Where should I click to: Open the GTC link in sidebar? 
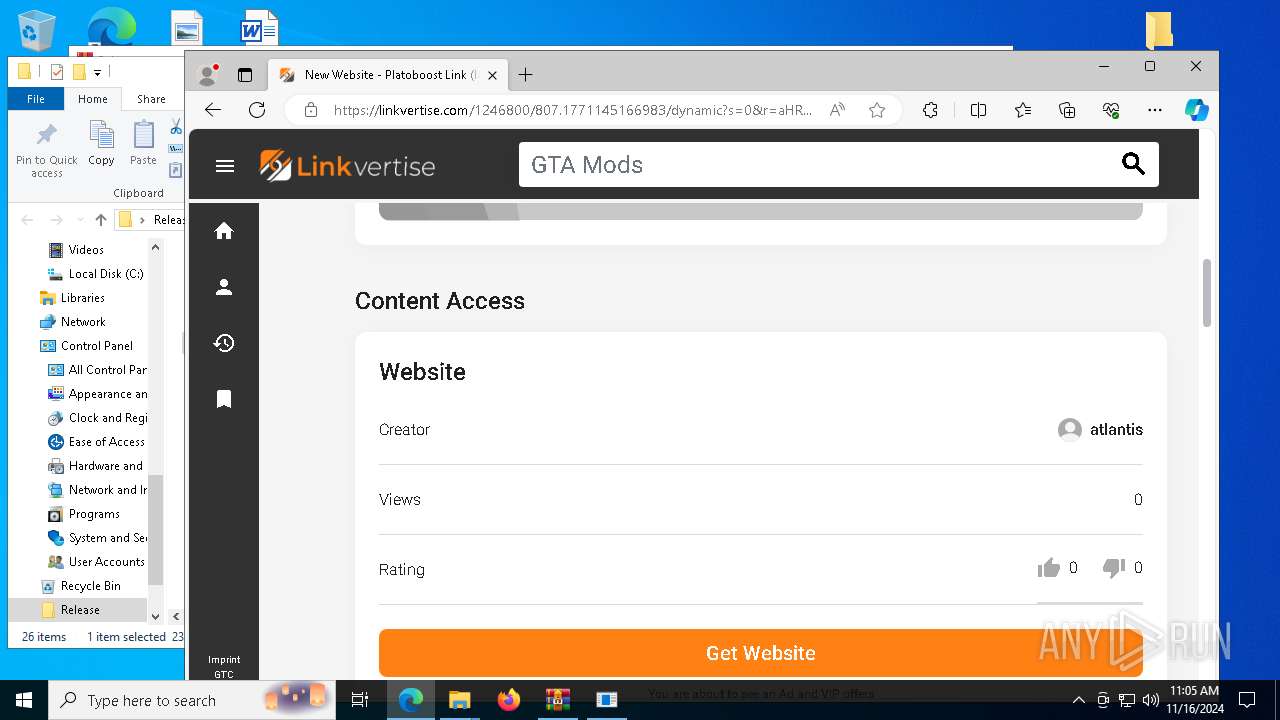(x=224, y=675)
